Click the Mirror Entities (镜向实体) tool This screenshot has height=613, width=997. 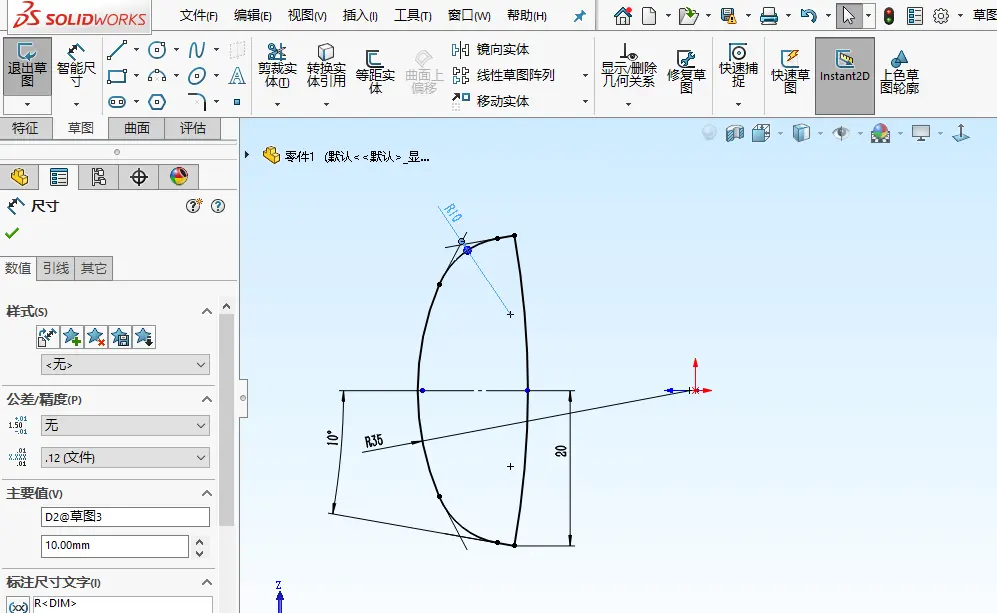point(490,49)
